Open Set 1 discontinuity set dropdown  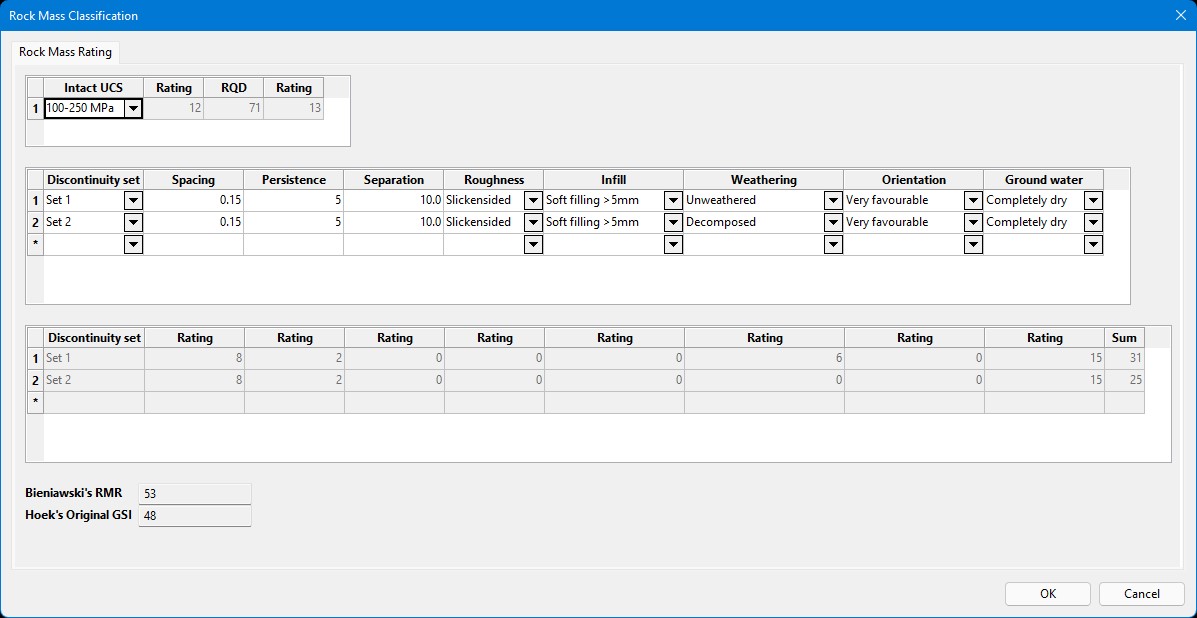[133, 200]
